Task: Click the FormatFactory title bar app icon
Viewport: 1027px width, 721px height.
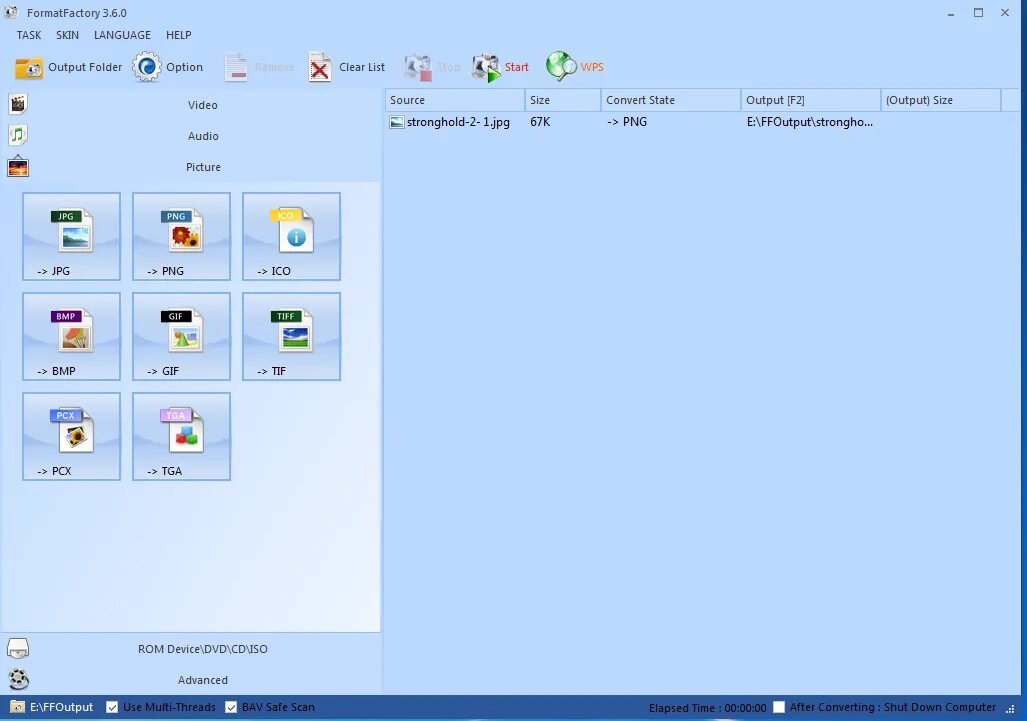Action: [x=11, y=12]
